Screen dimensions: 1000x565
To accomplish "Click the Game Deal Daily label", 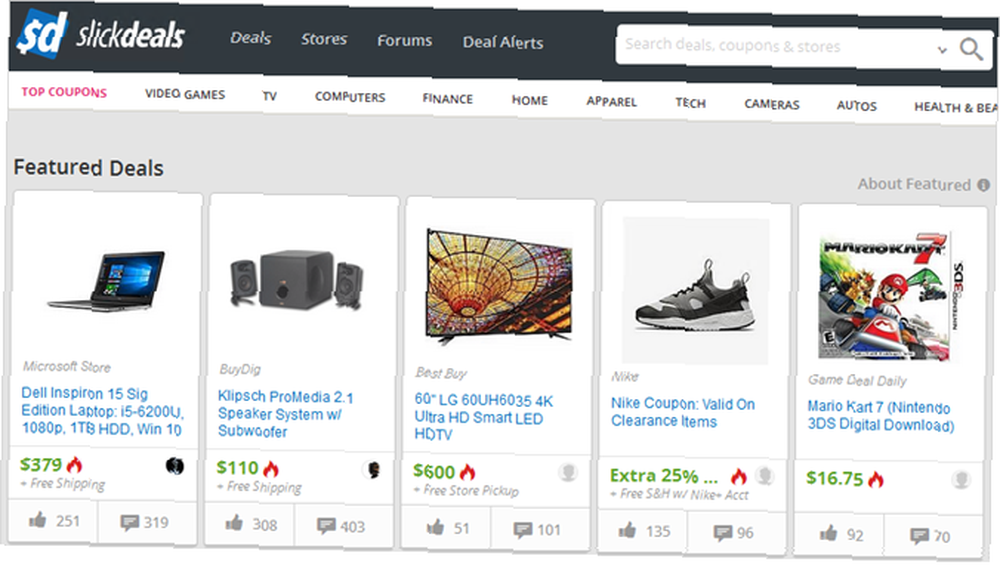I will click(857, 381).
